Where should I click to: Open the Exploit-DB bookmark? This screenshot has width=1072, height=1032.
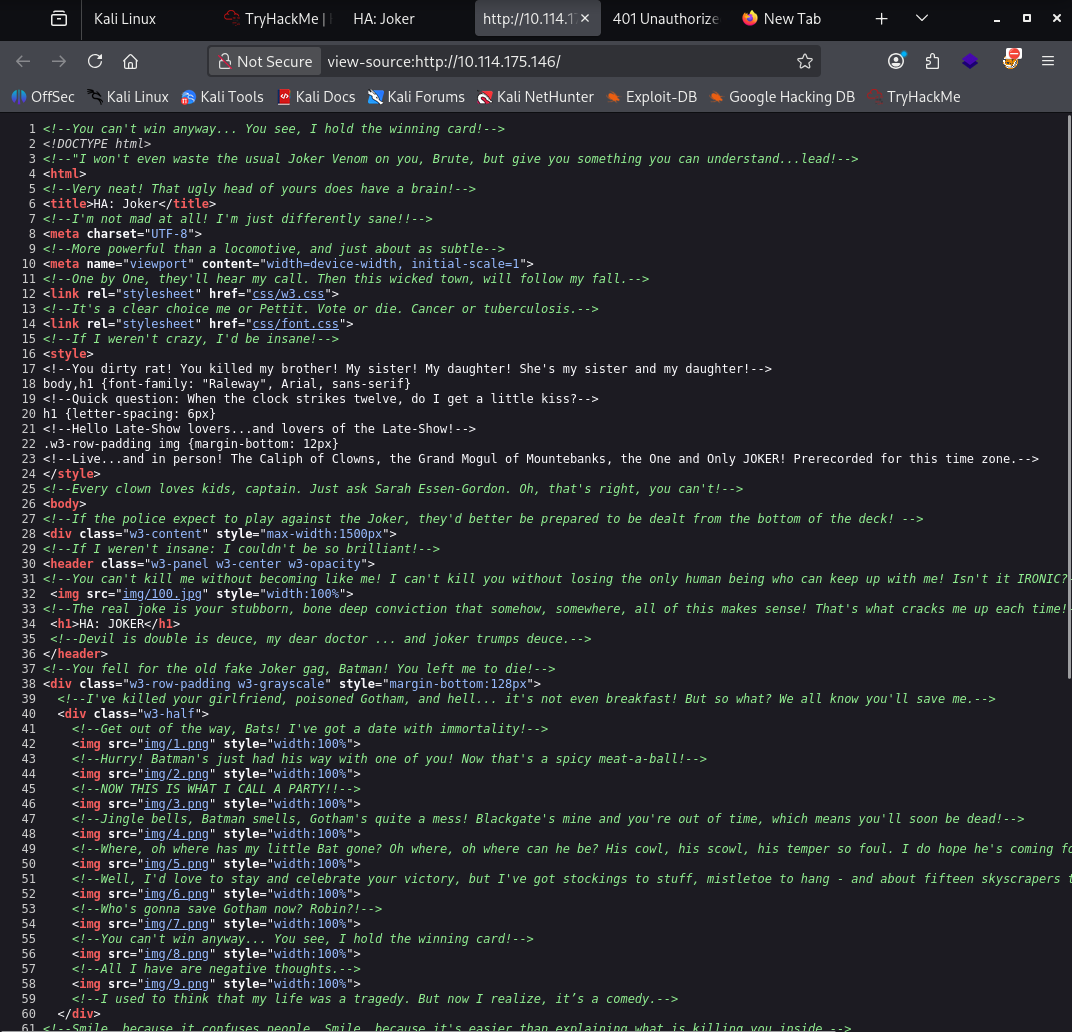[x=650, y=97]
